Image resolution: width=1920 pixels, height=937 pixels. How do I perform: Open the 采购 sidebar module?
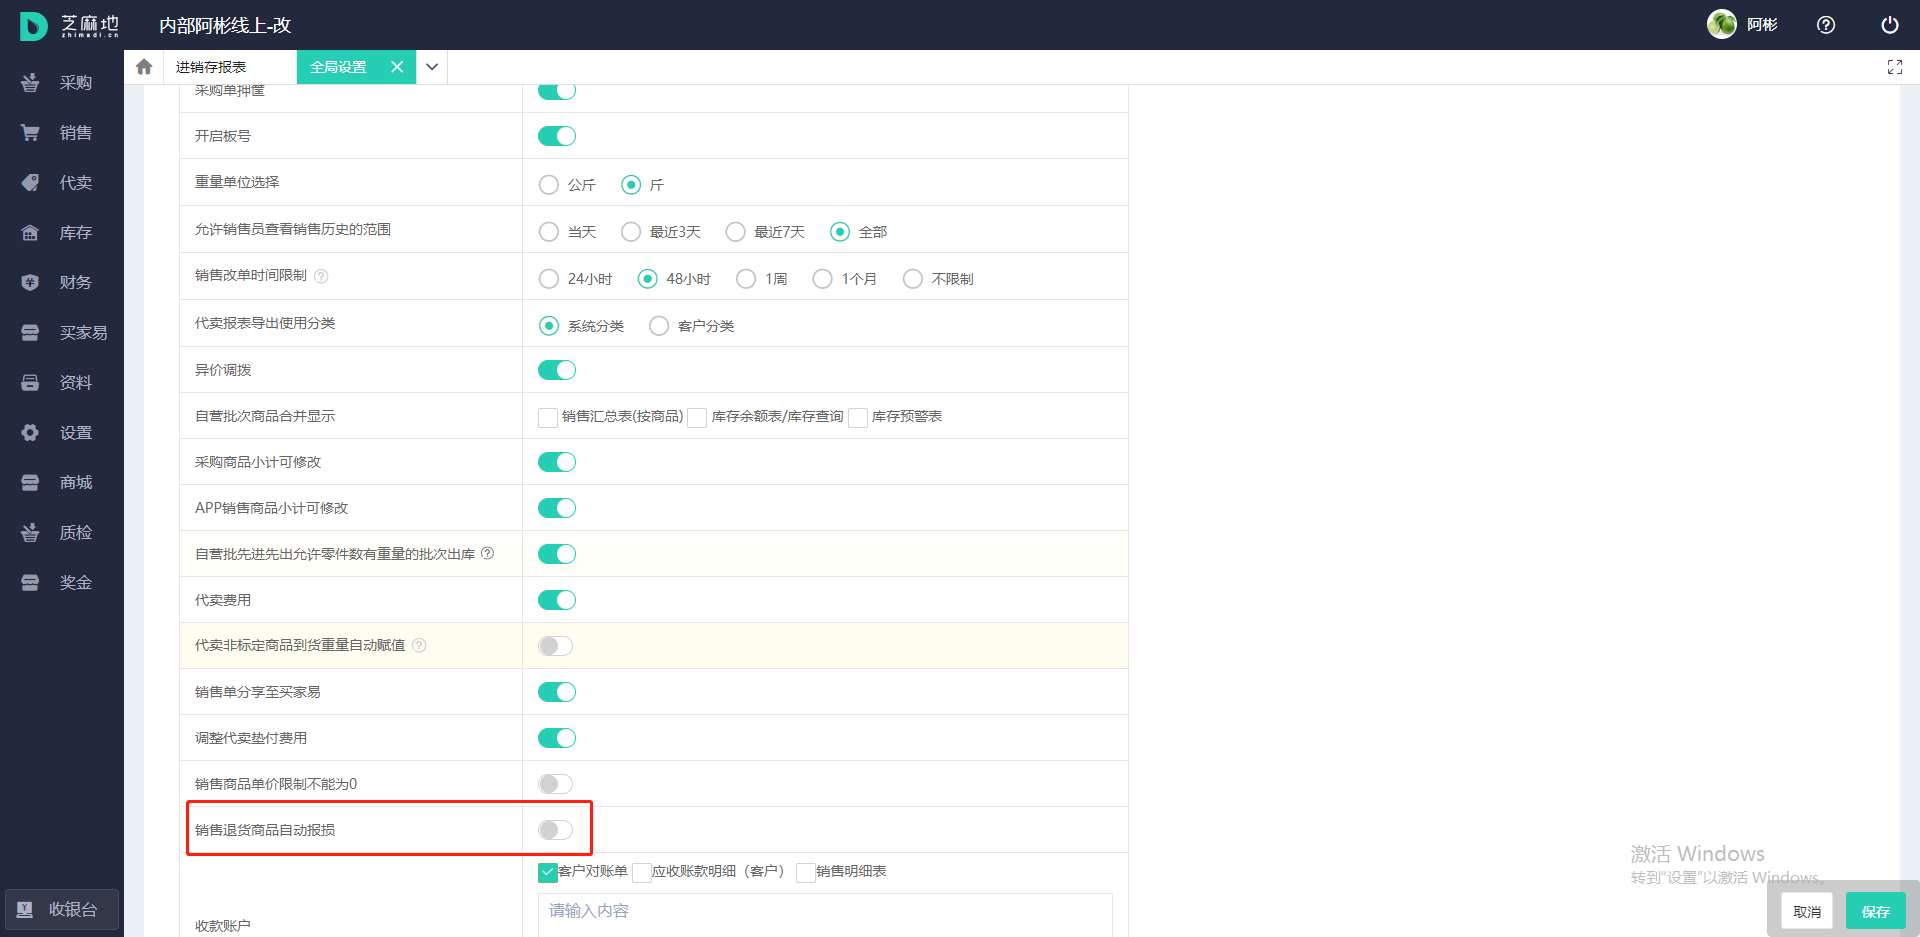click(62, 83)
